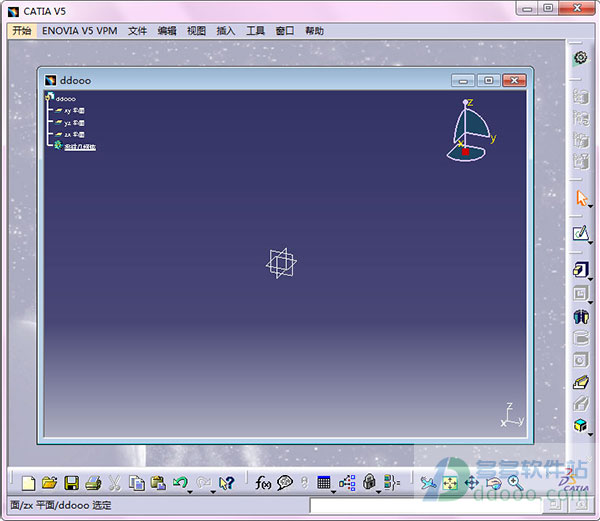Enable Fly mode with the airplane icon
Image resolution: width=600 pixels, height=521 pixels.
point(428,483)
